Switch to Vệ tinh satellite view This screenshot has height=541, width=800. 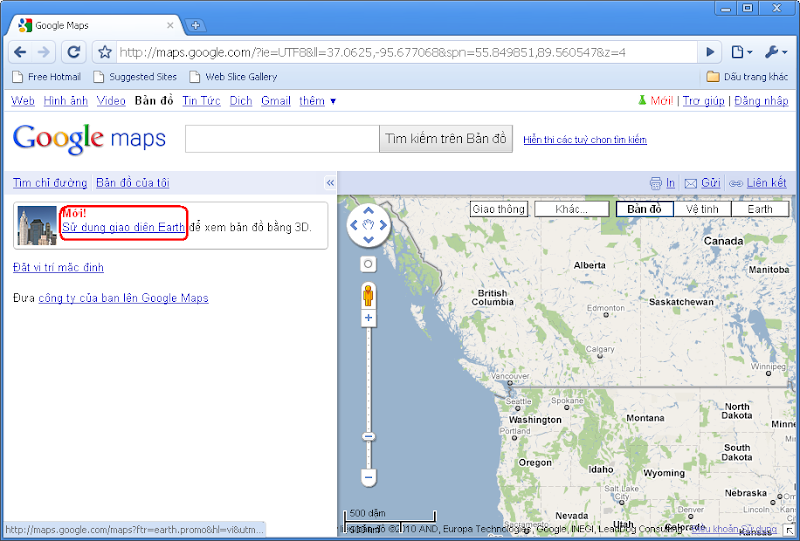click(702, 209)
